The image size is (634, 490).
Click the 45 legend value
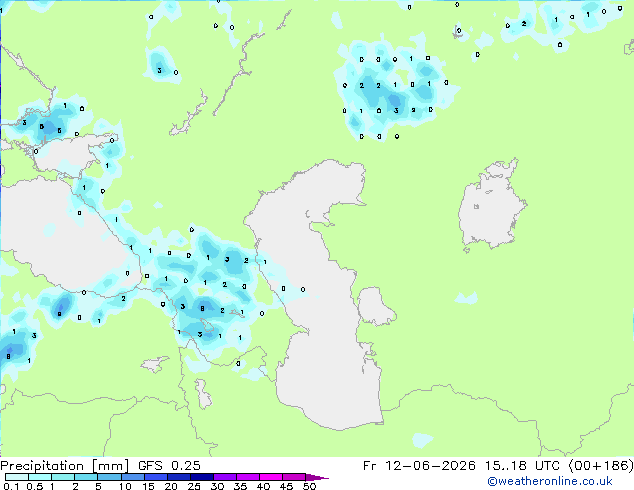click(x=286, y=486)
